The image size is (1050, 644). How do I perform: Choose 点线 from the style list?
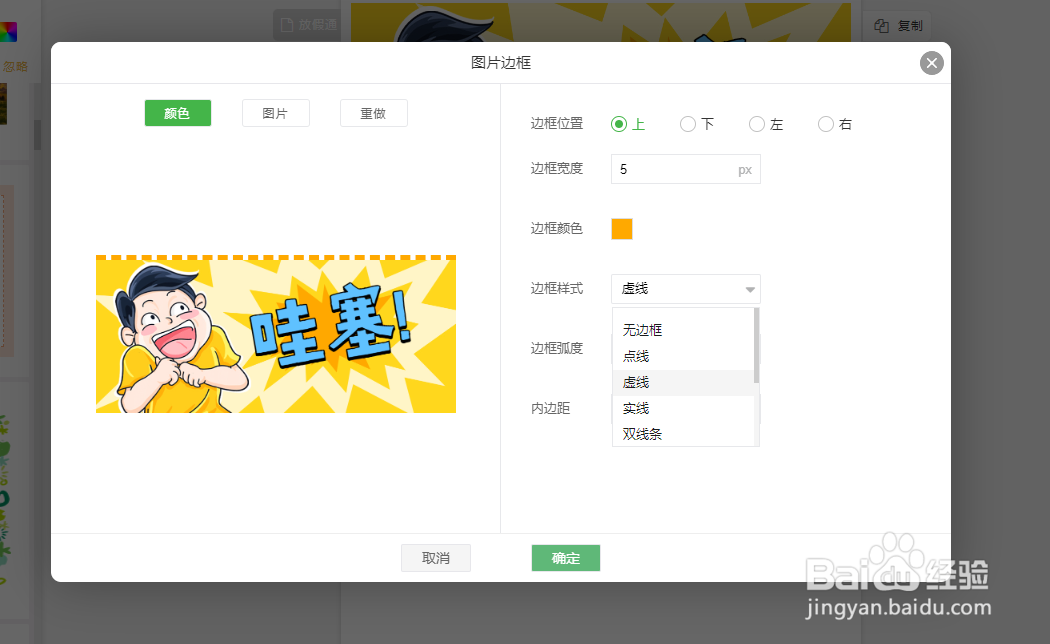pyautogui.click(x=683, y=356)
